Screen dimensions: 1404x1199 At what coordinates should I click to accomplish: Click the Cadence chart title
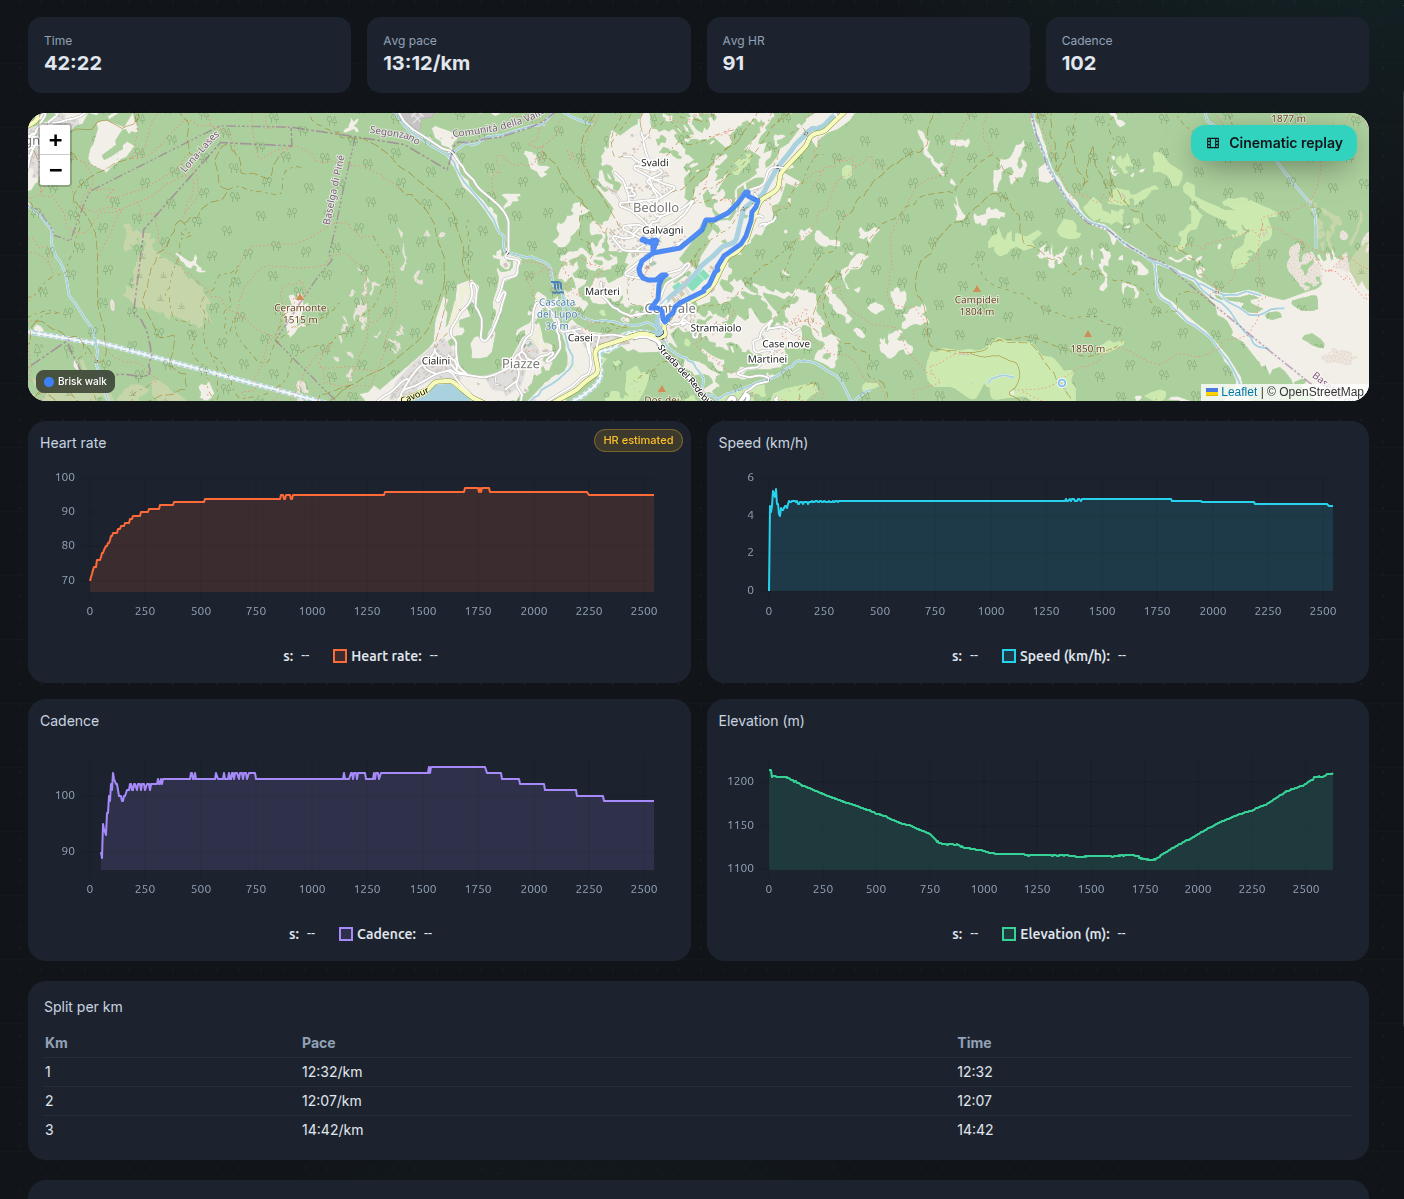pyautogui.click(x=69, y=721)
